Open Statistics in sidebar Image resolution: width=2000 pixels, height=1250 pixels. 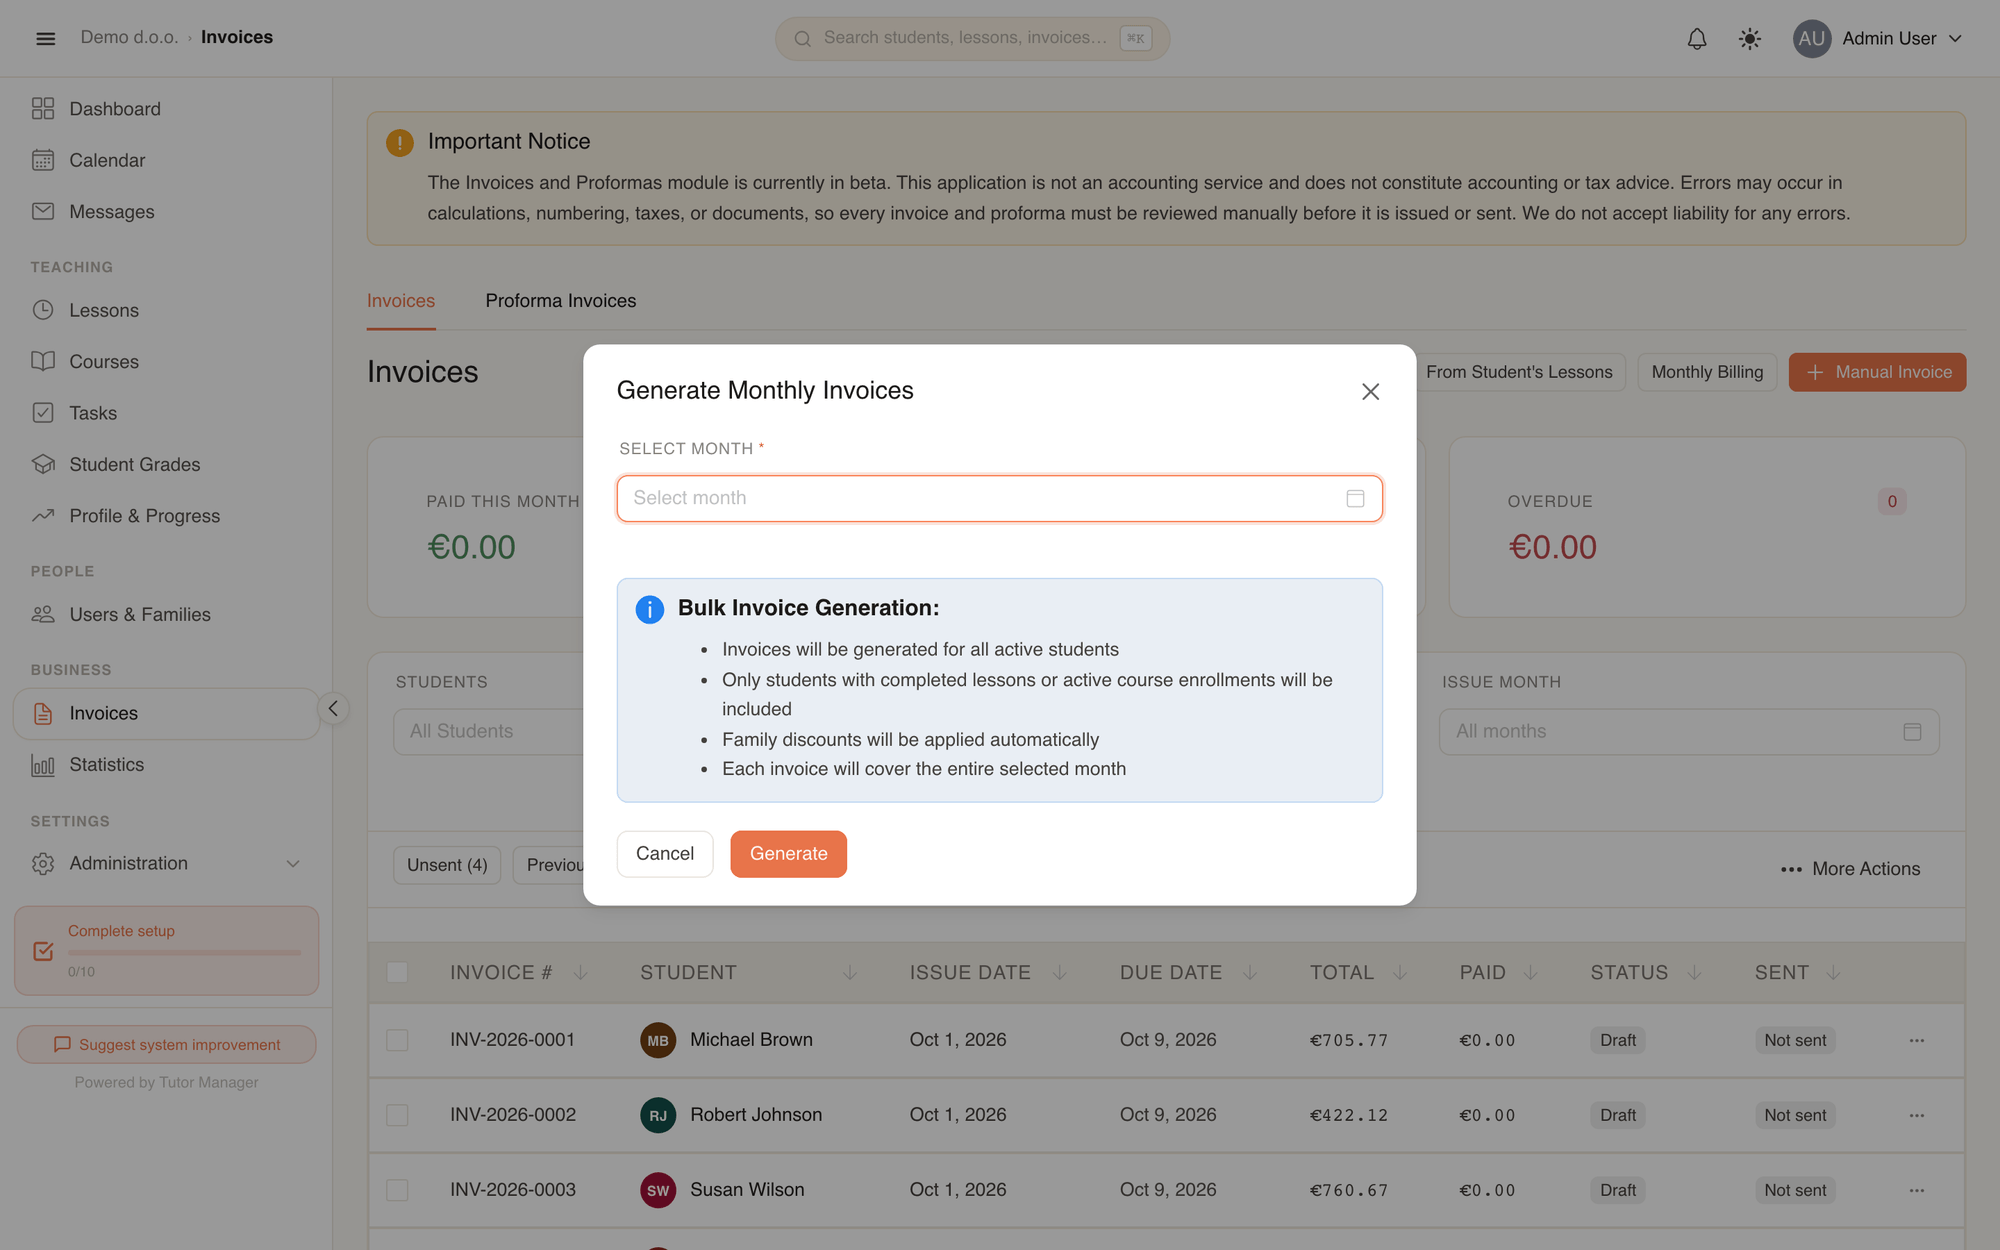[166, 765]
